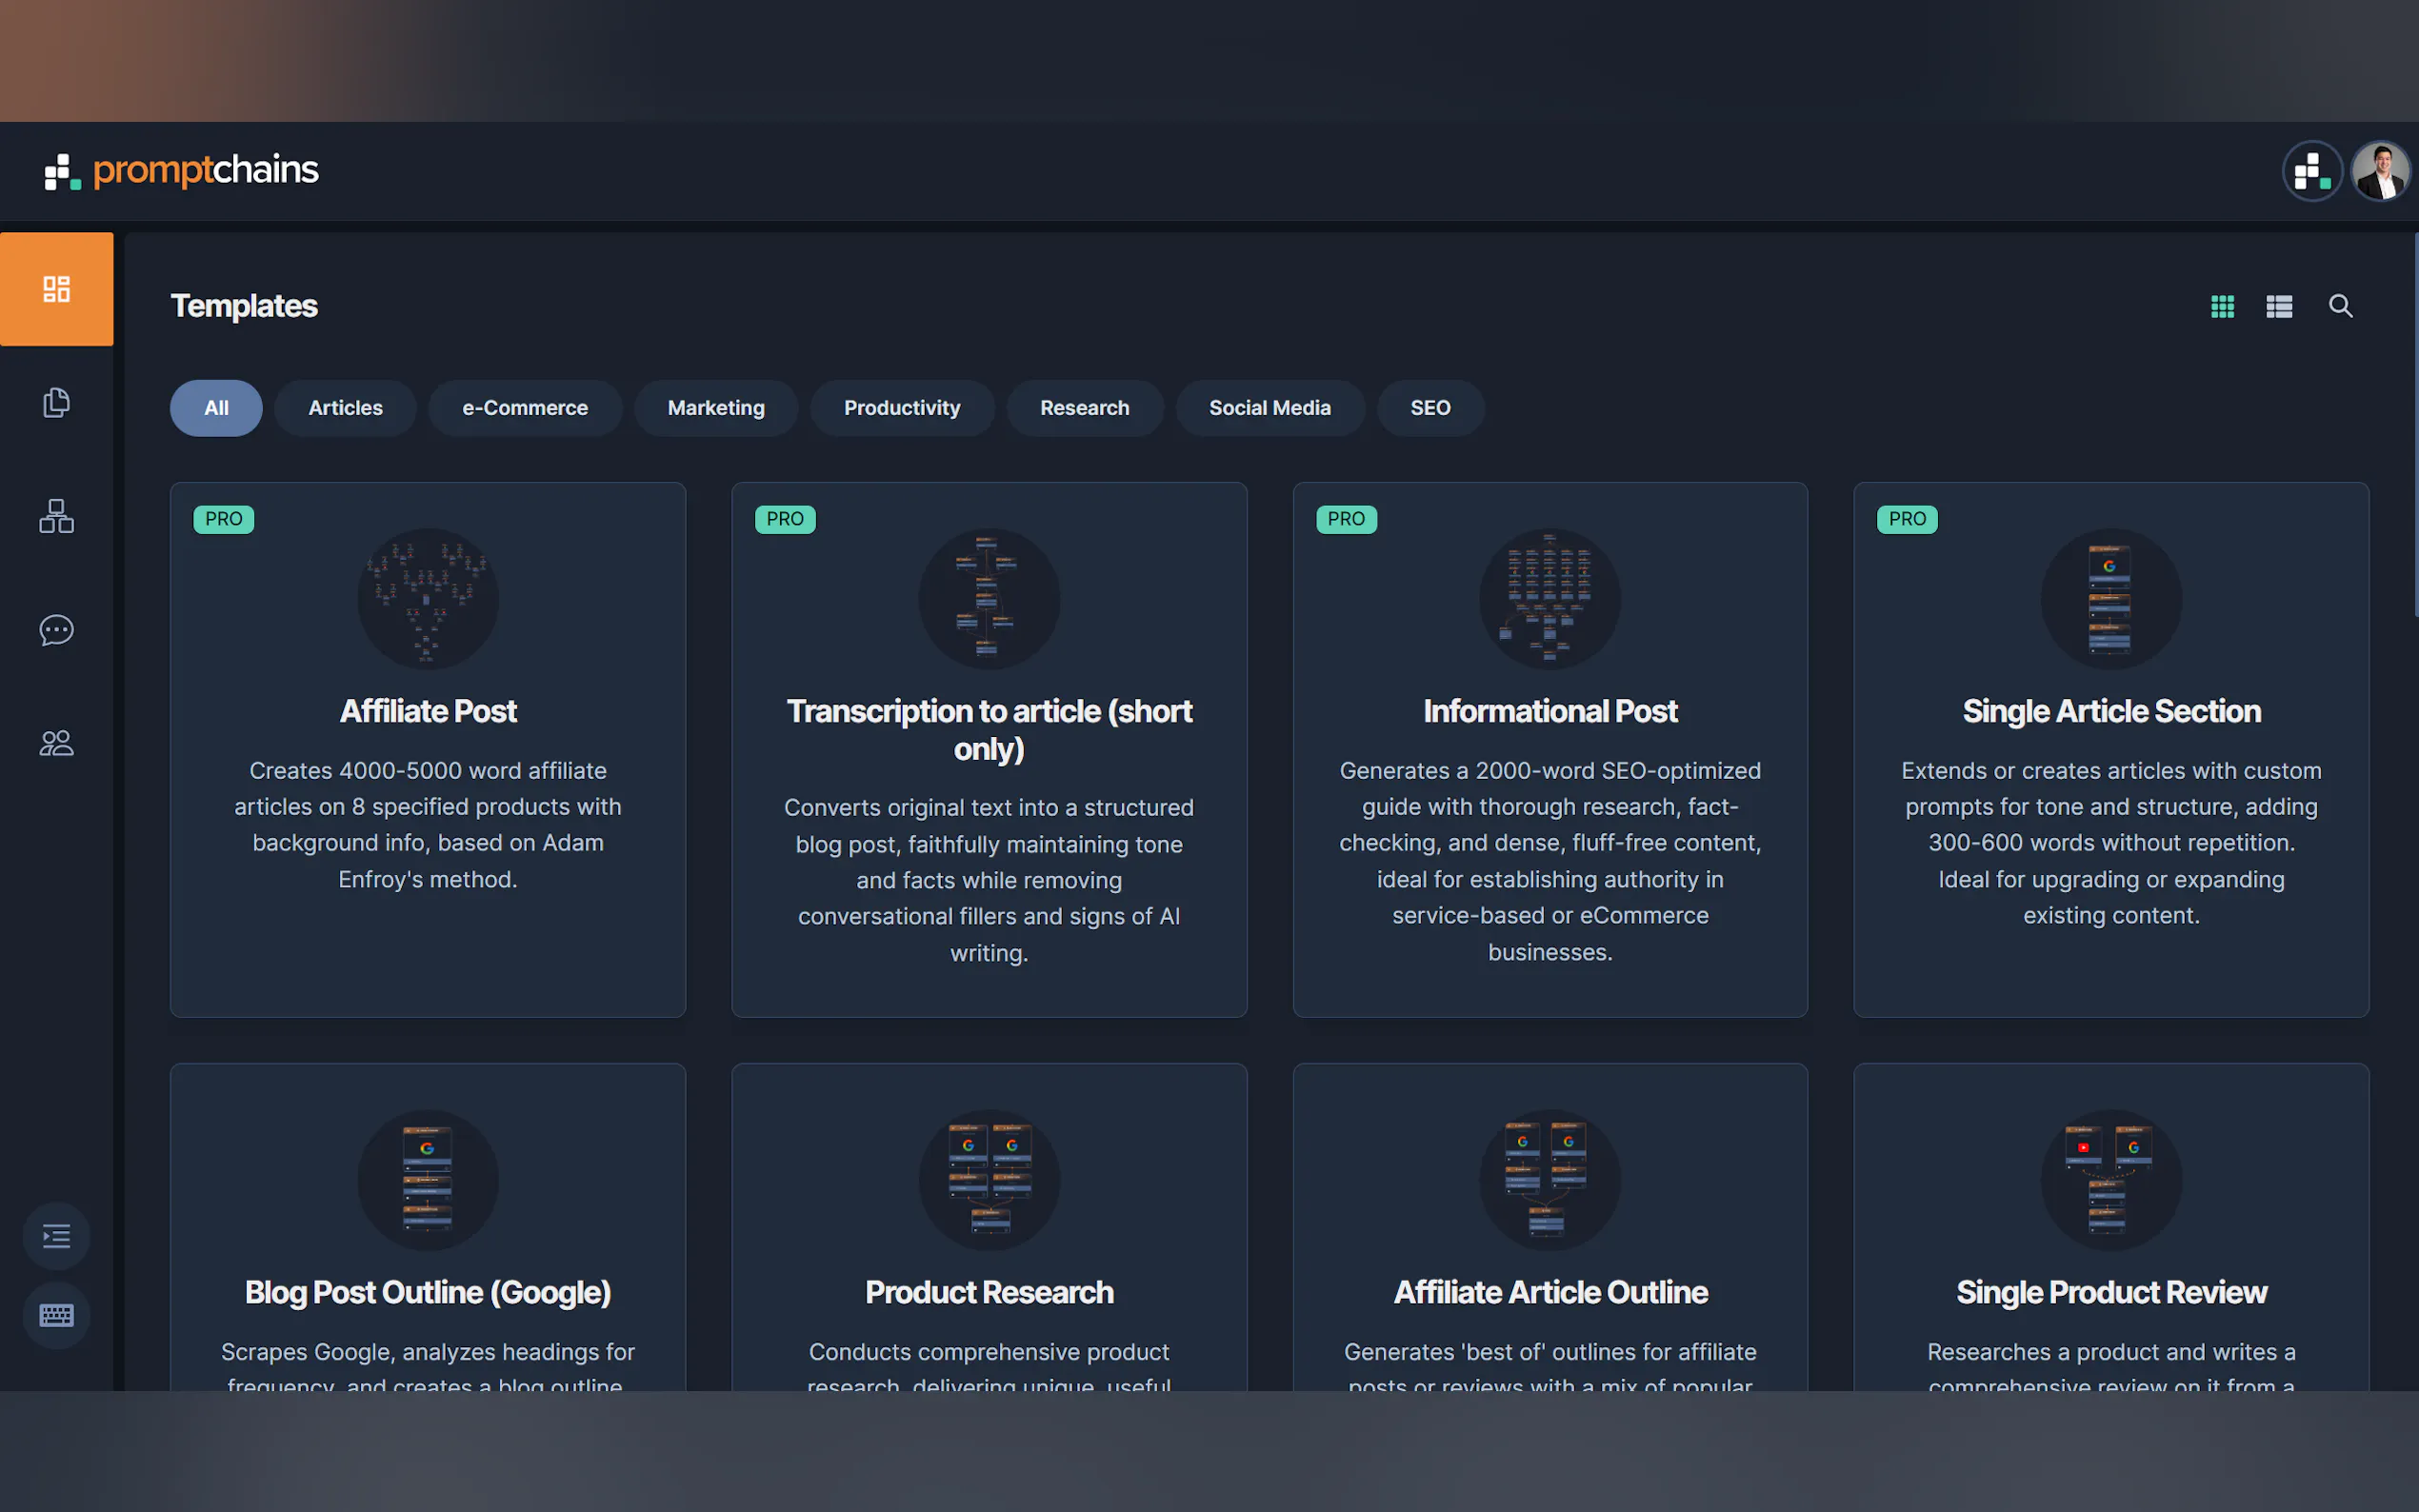Switch to list view

(2279, 306)
